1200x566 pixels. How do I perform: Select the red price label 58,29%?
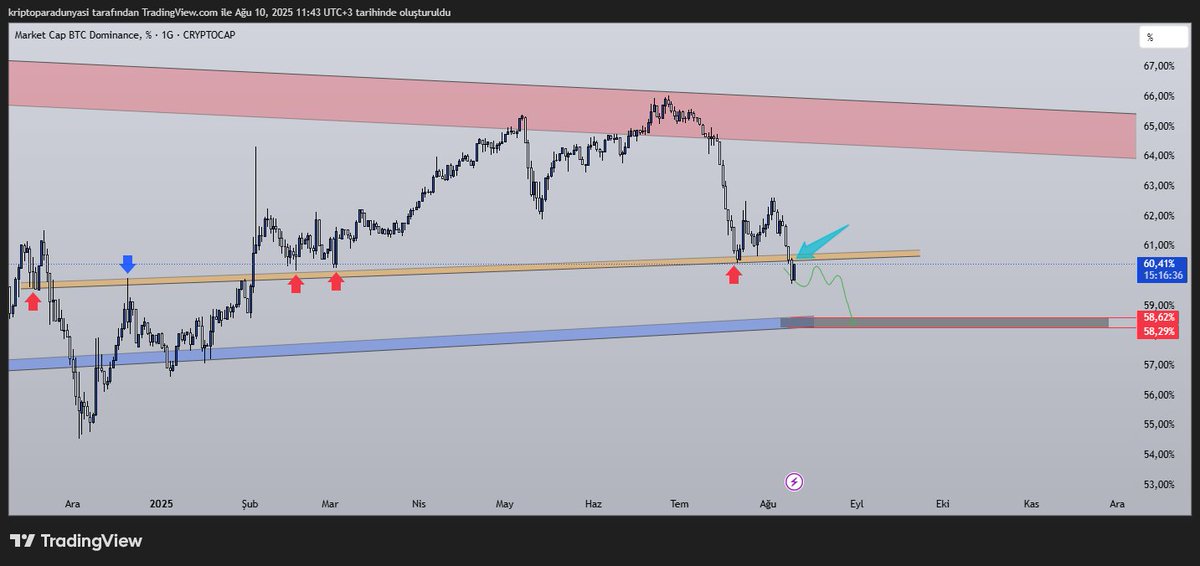coord(1158,331)
